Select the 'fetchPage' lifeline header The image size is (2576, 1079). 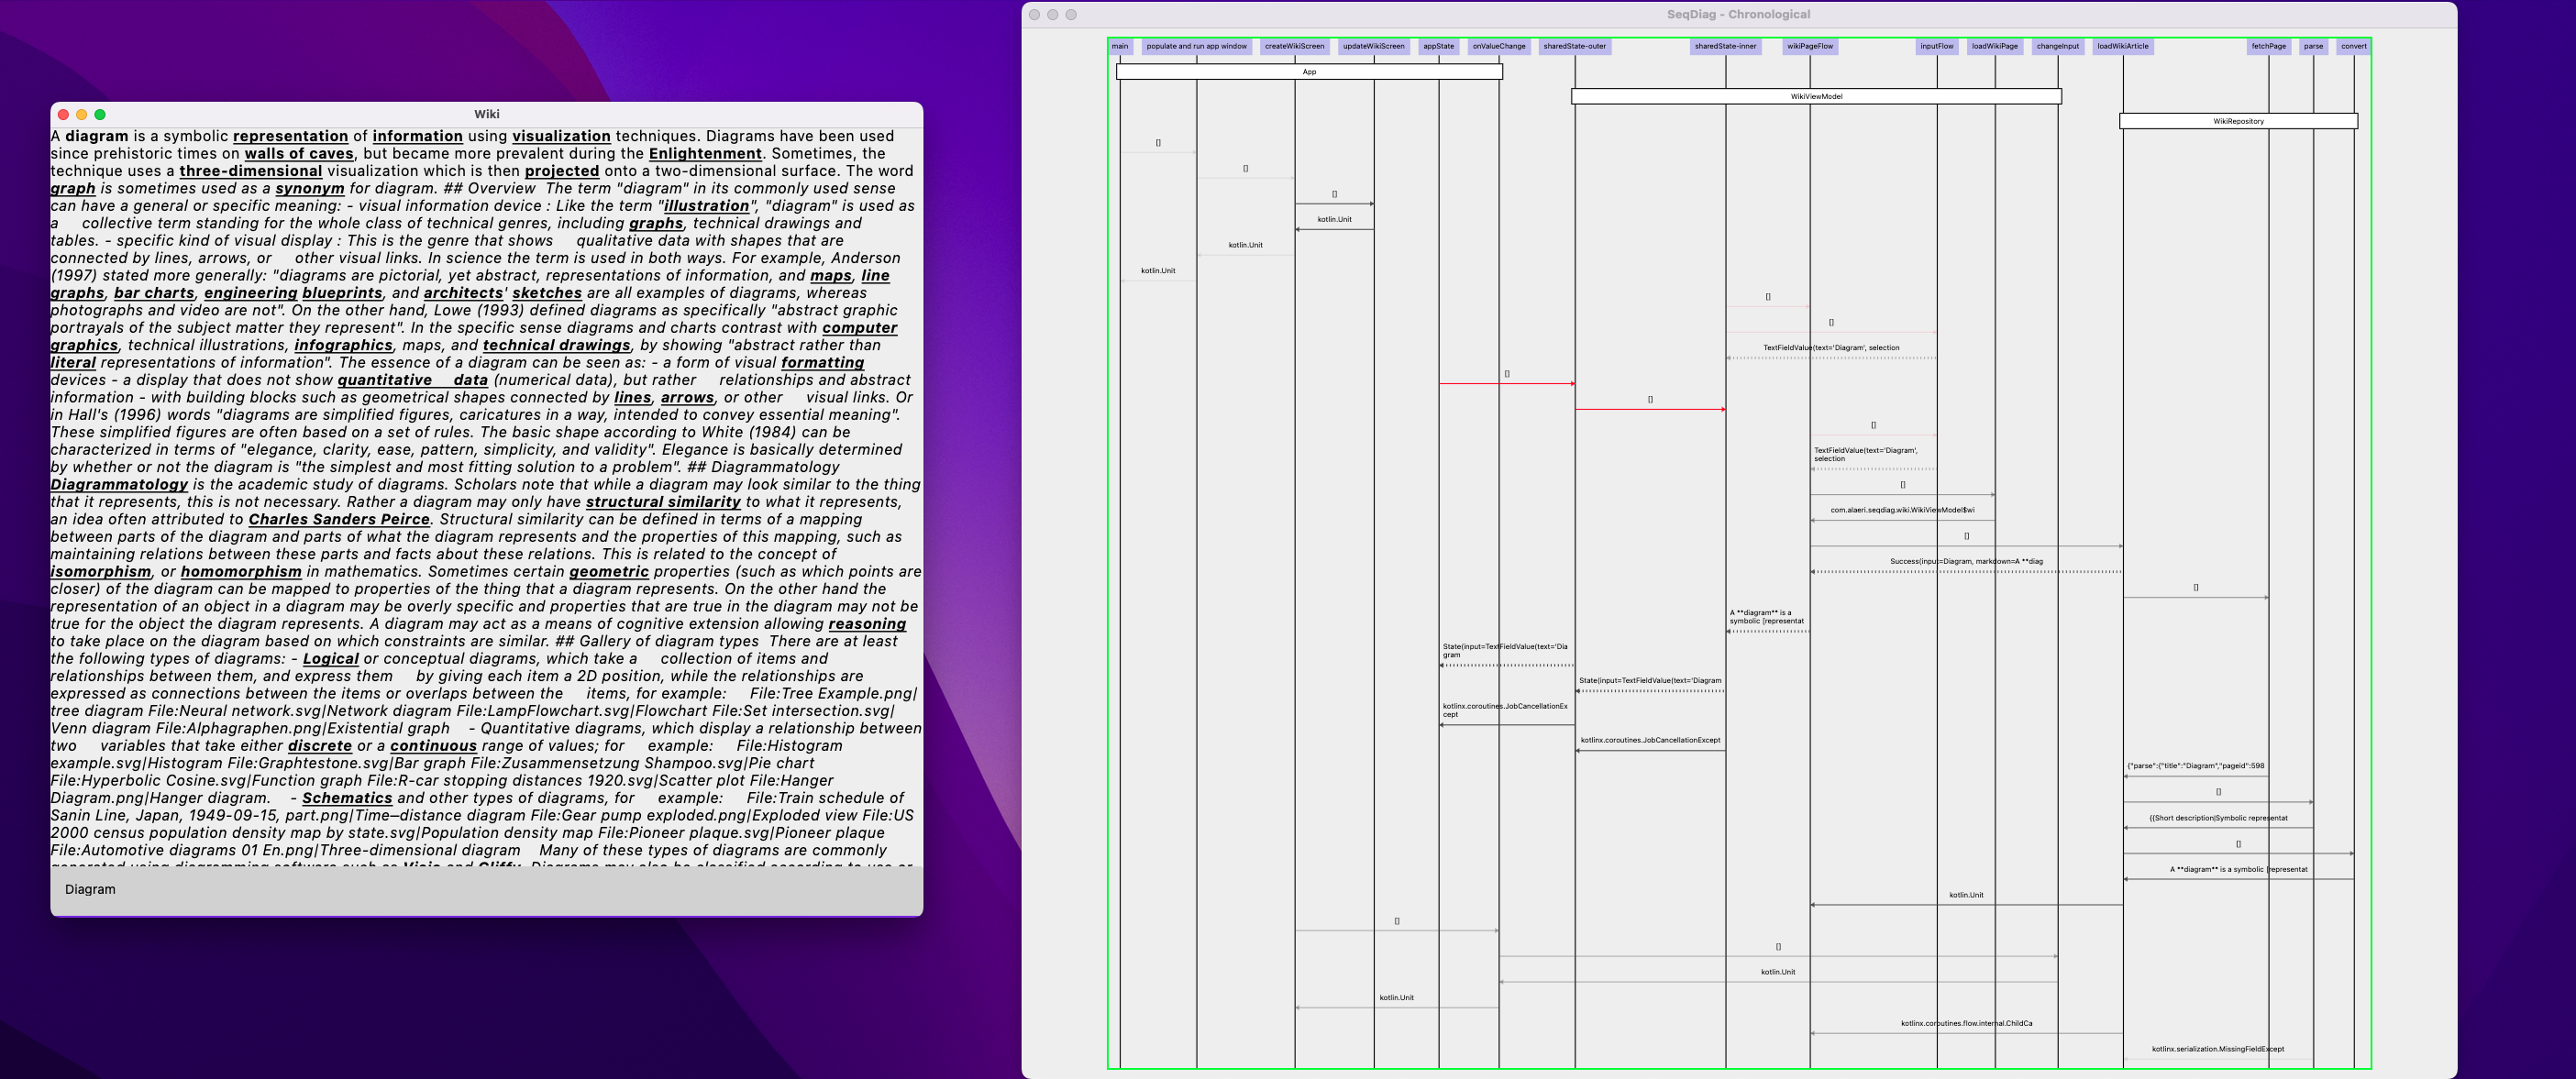(2269, 46)
